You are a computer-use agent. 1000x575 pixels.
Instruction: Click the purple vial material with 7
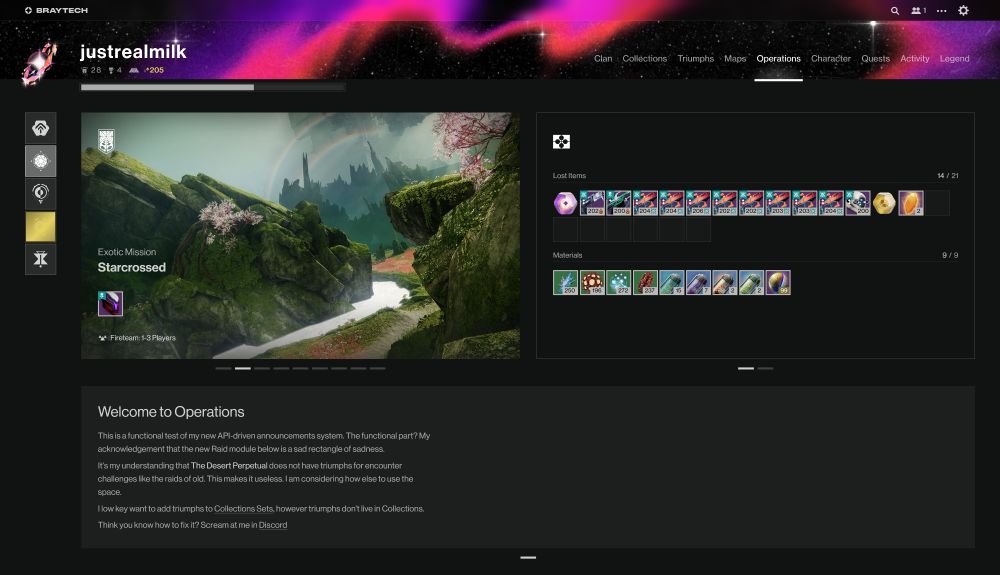698,282
